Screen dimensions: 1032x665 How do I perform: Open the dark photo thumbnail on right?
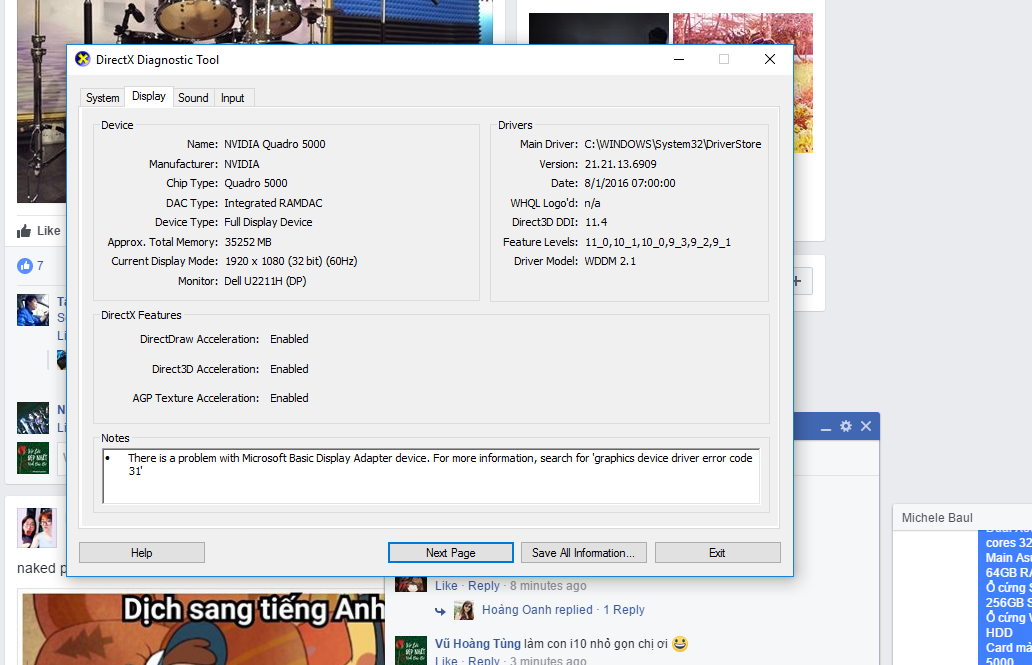[x=599, y=29]
